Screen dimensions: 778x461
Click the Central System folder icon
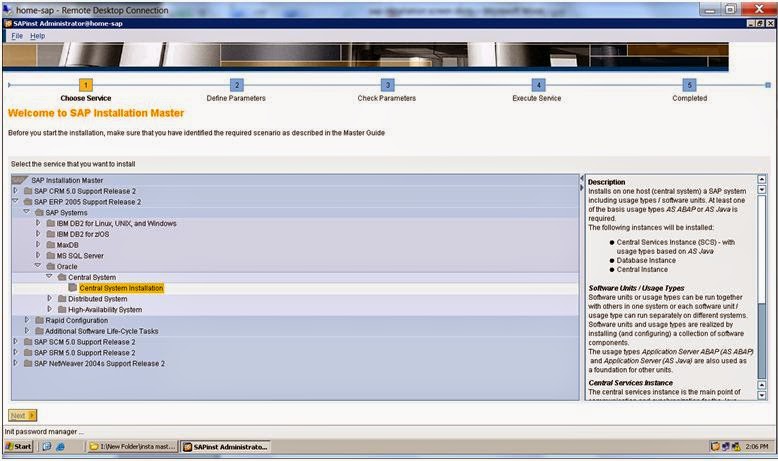point(62,277)
